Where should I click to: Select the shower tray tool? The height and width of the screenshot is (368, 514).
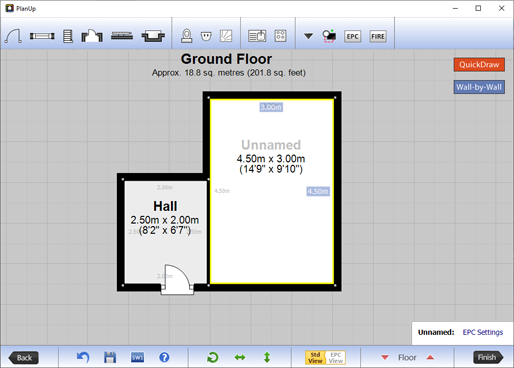[x=226, y=36]
